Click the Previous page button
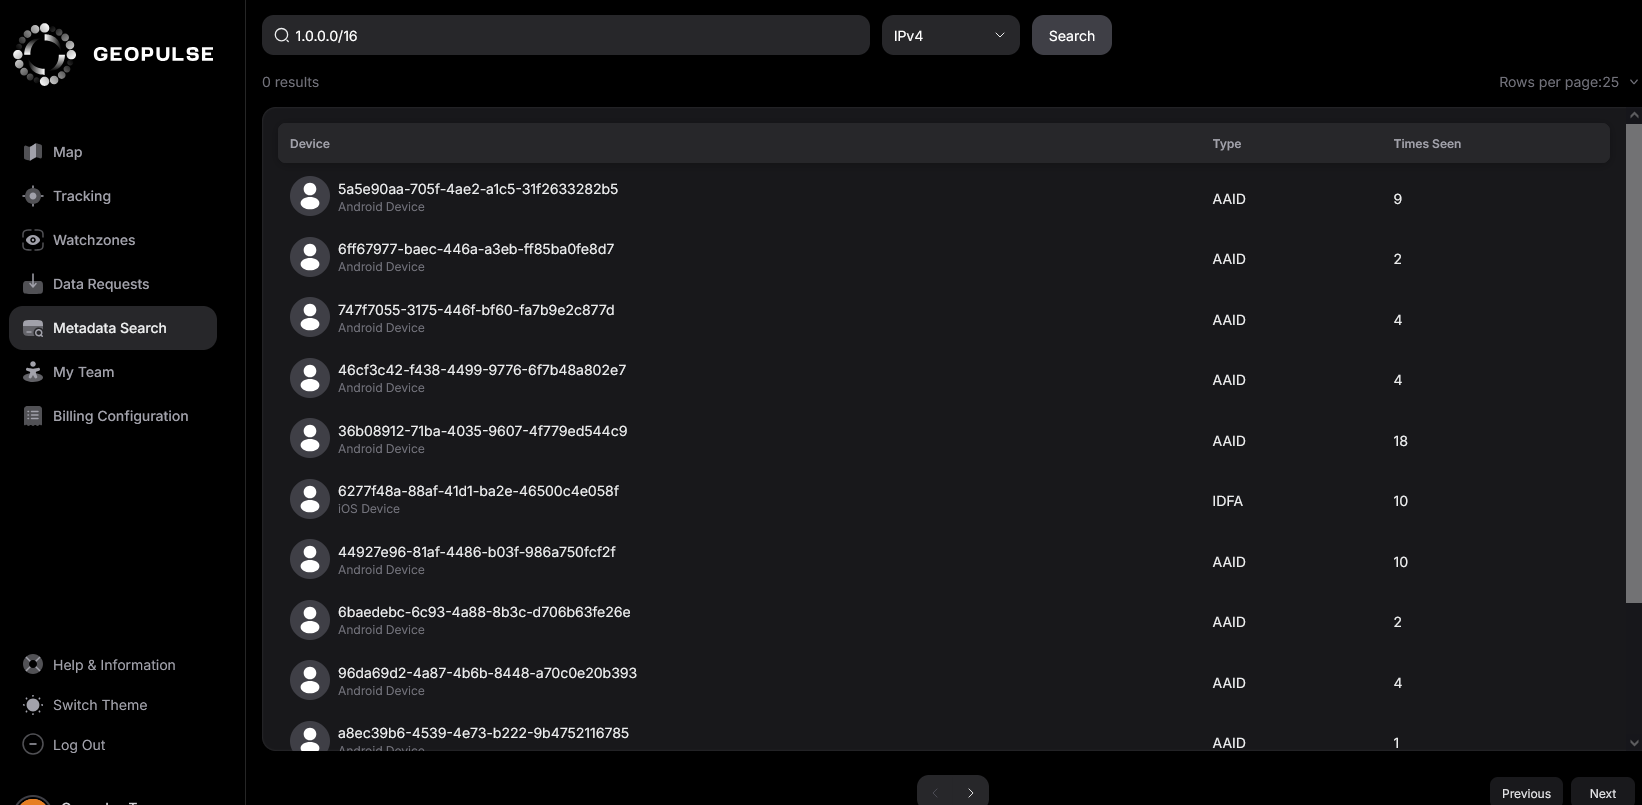This screenshot has width=1642, height=805. [1525, 793]
